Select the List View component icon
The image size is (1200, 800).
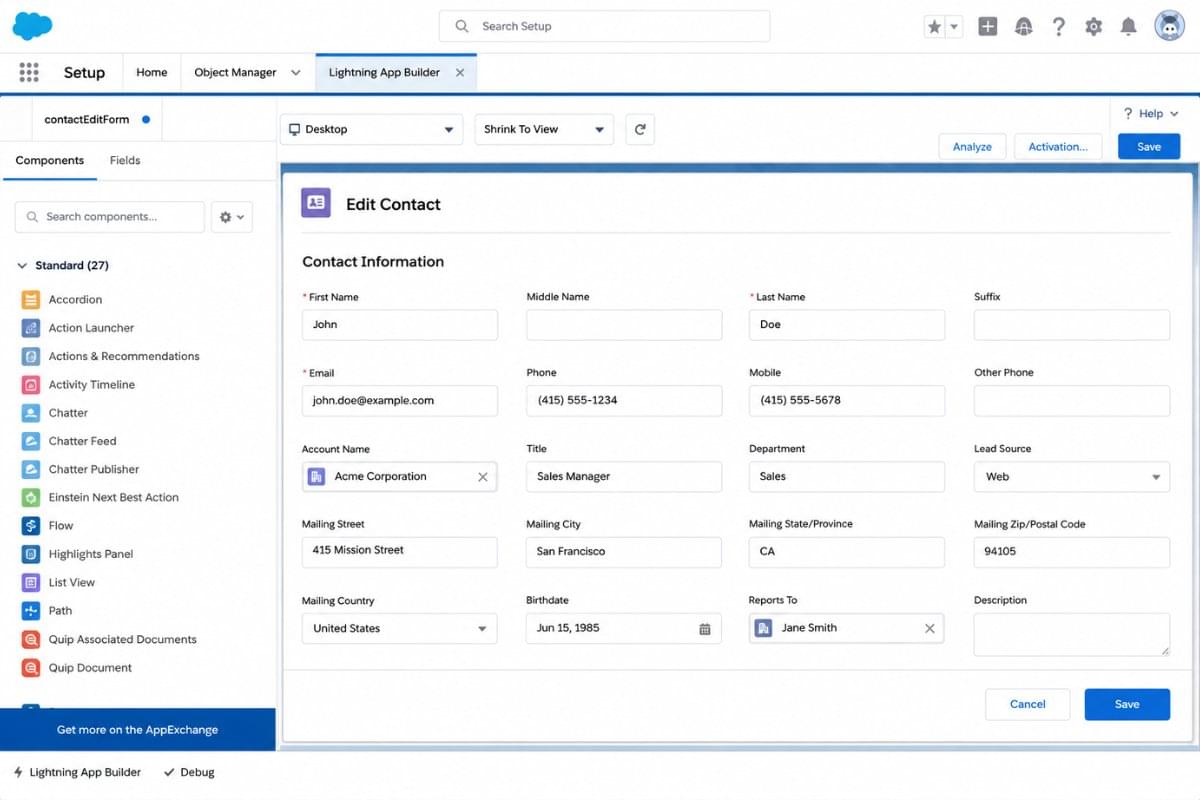click(x=30, y=582)
